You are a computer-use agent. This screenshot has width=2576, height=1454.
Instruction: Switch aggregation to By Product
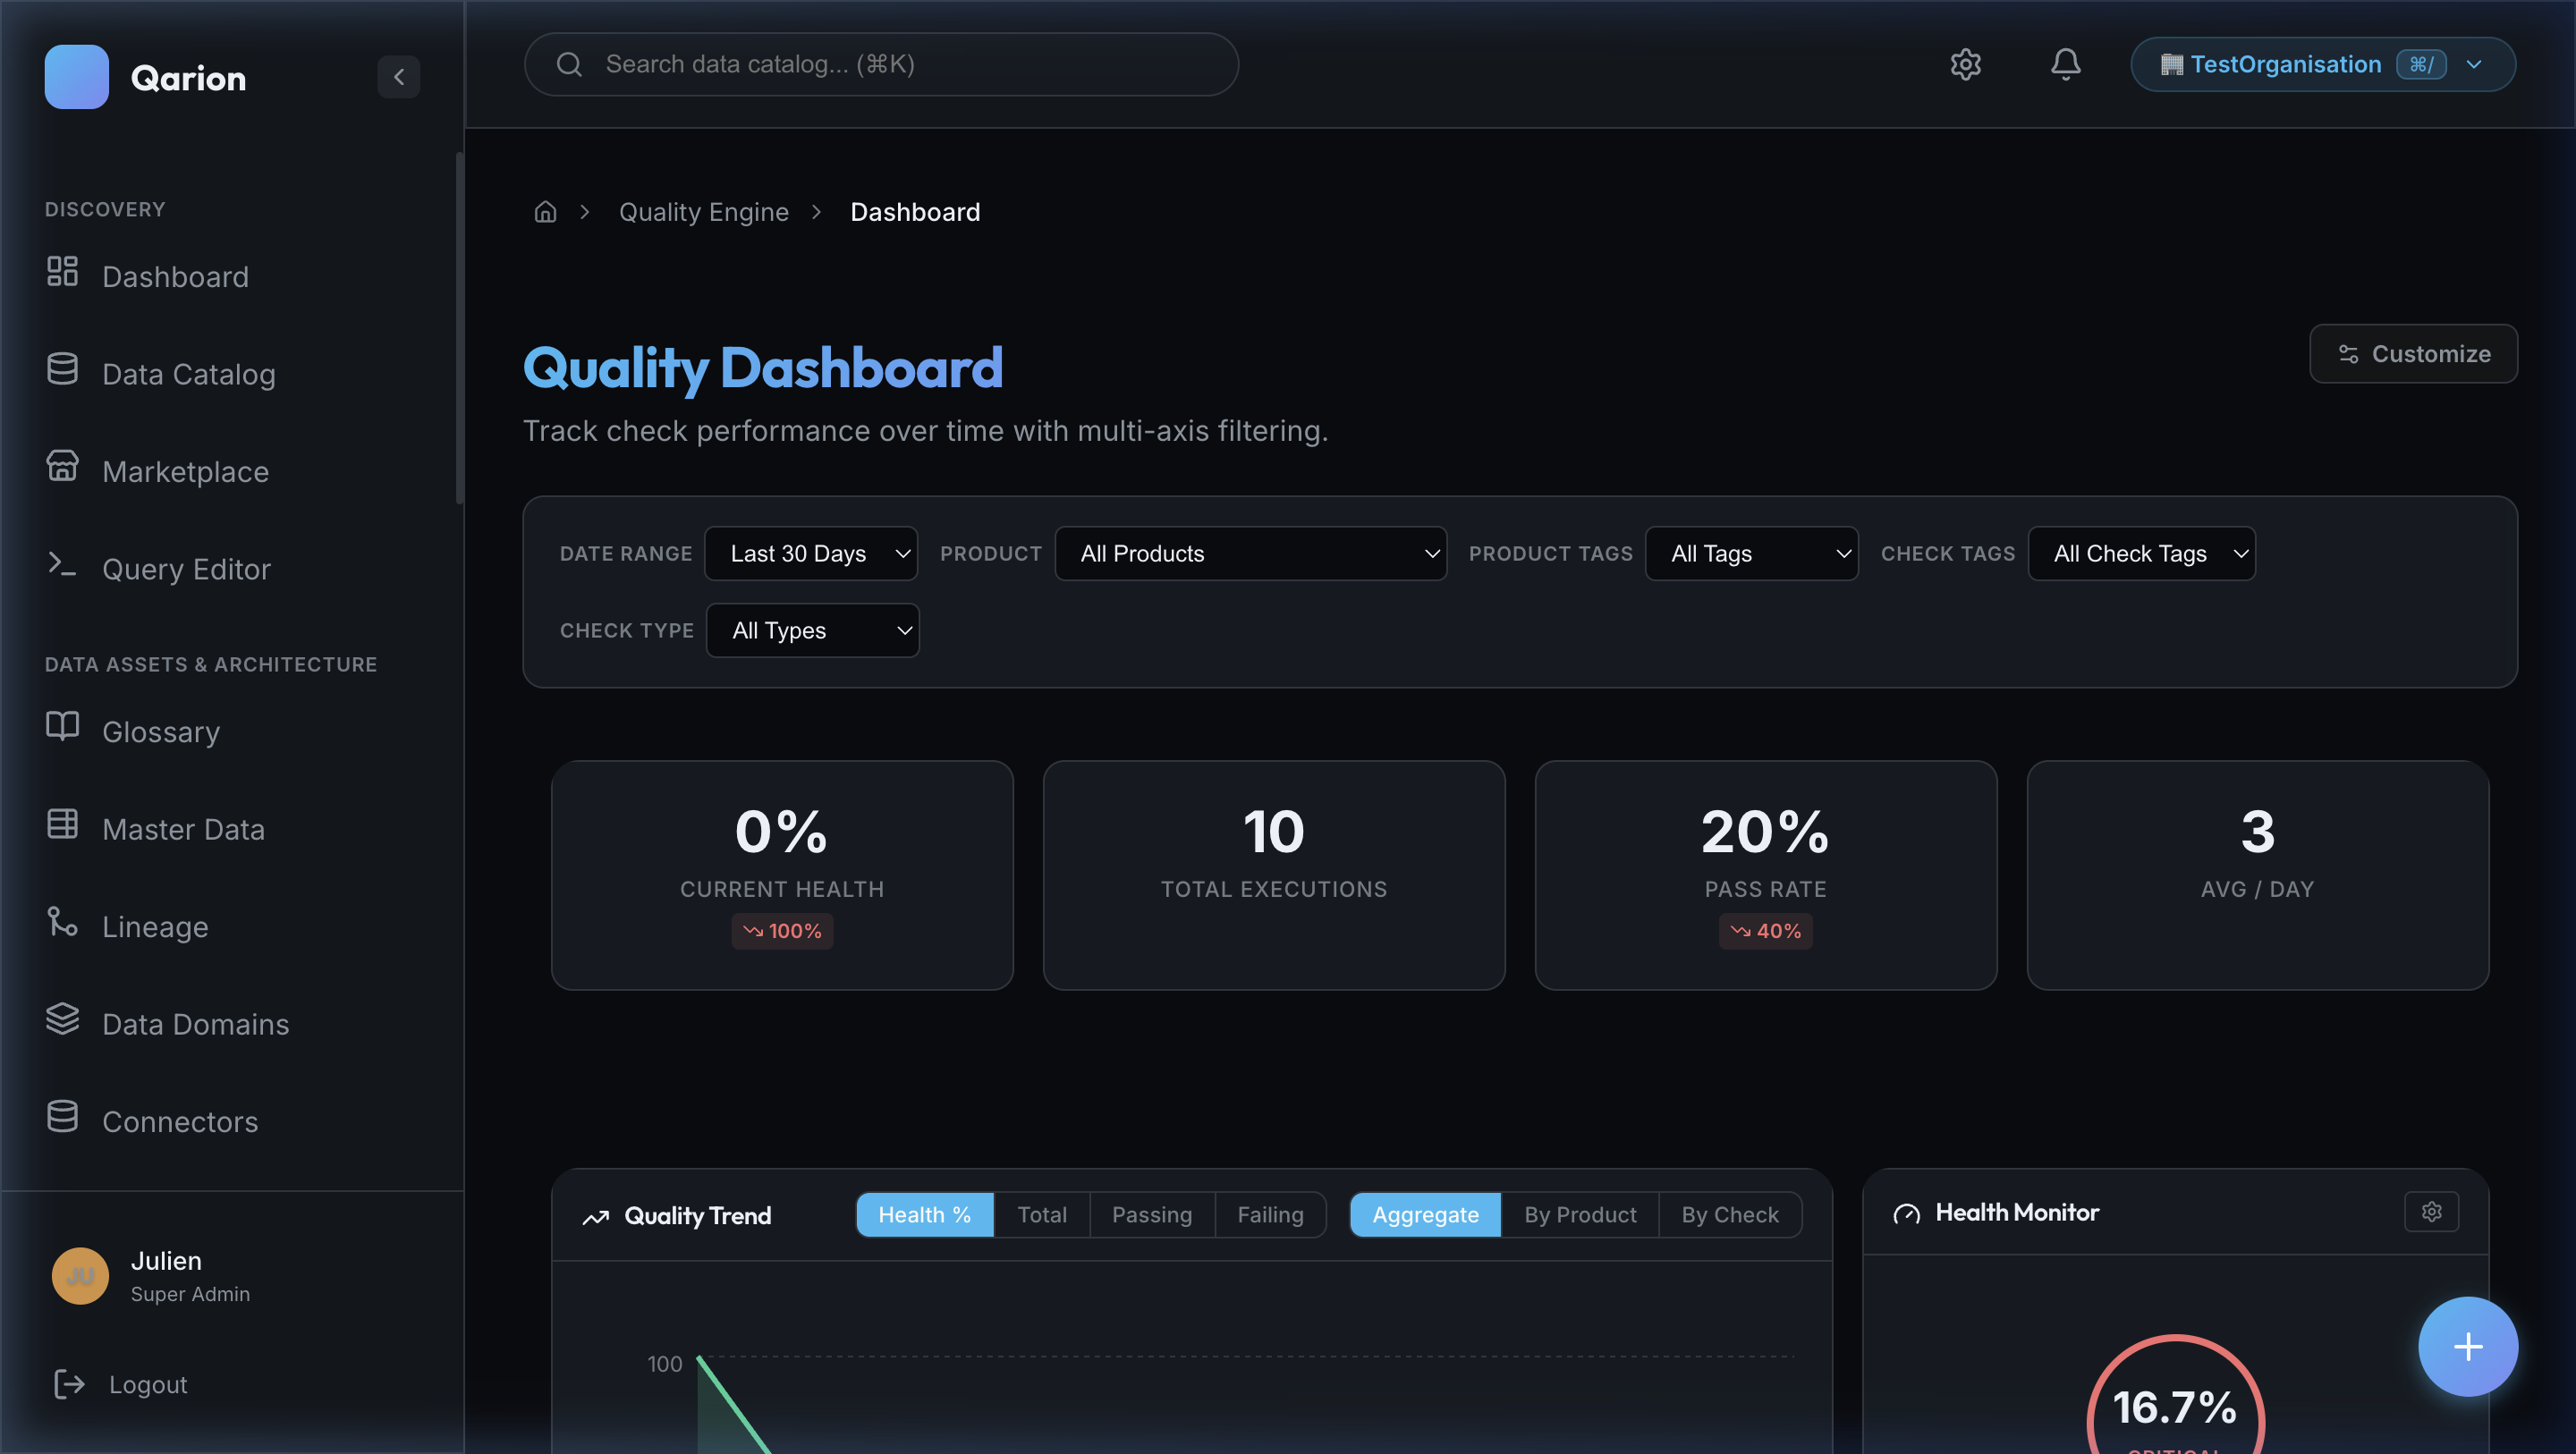tap(1580, 1214)
